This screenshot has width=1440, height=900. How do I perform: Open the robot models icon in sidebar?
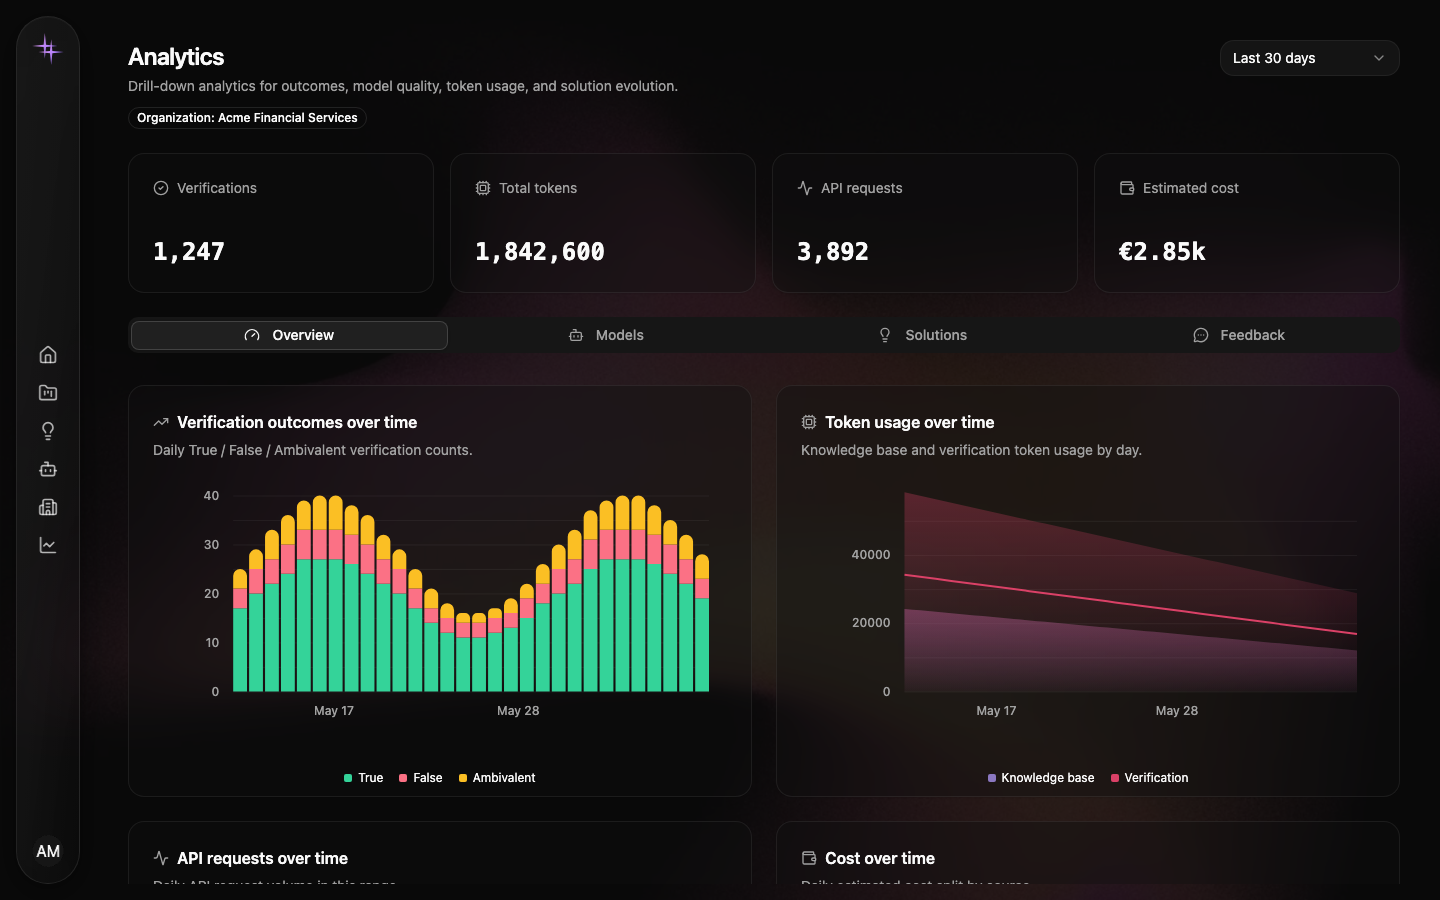[48, 469]
